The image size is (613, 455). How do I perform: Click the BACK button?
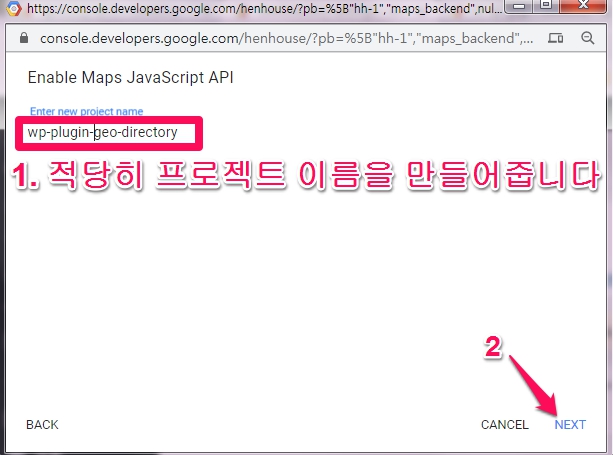tap(42, 425)
